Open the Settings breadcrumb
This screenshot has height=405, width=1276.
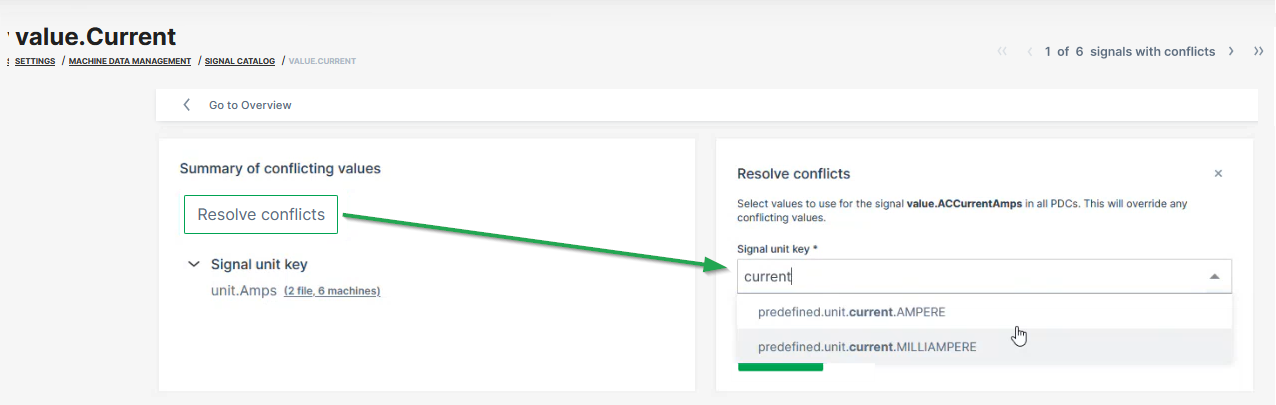(x=35, y=61)
